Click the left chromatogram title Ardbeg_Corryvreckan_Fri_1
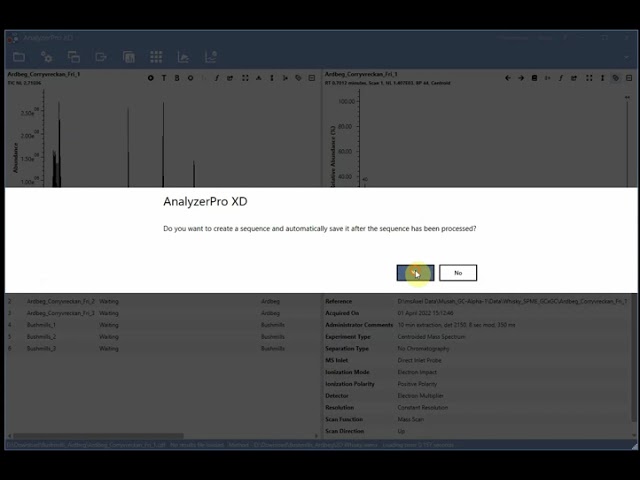This screenshot has width=640, height=480. tap(44, 74)
